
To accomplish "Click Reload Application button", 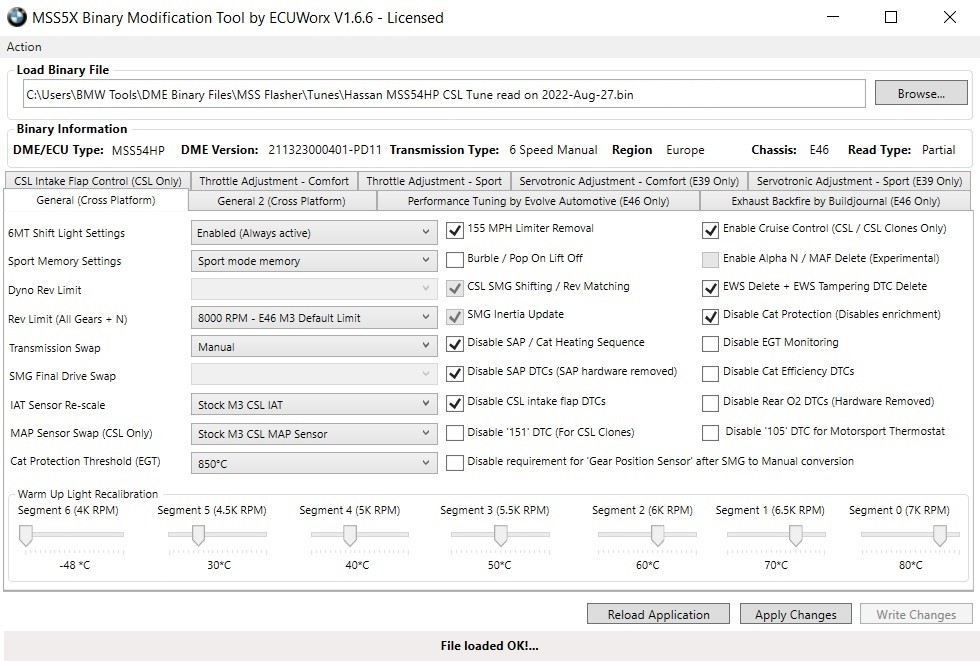I will pos(658,614).
